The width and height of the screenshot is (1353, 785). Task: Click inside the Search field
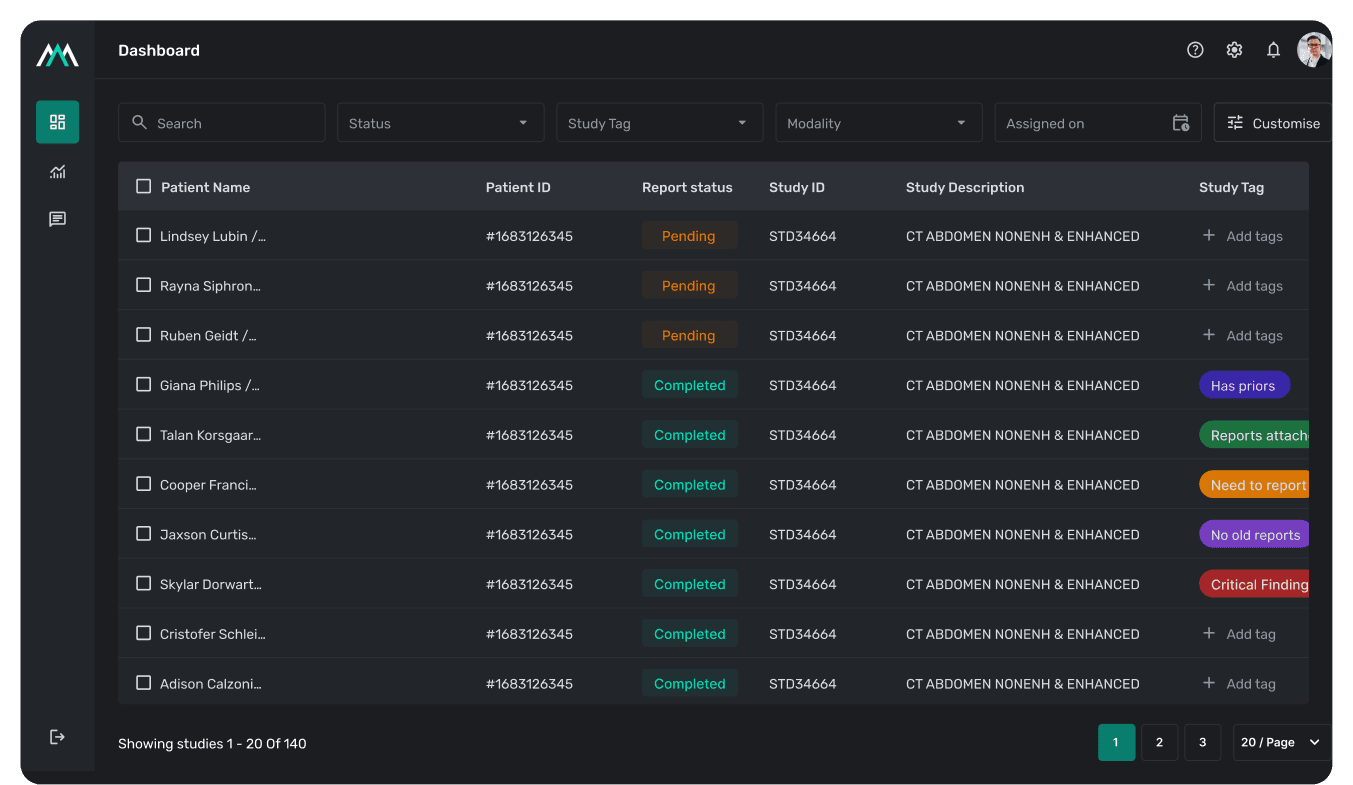coord(221,122)
